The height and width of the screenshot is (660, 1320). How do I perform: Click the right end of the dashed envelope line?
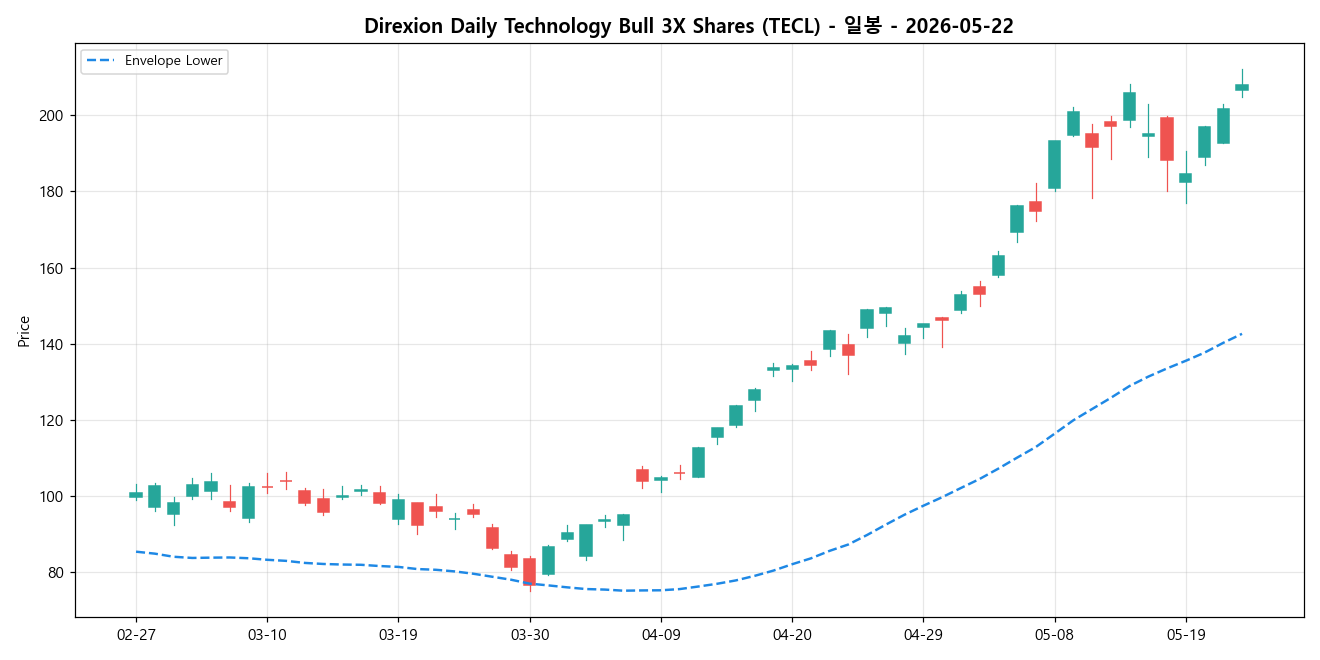pos(1241,334)
